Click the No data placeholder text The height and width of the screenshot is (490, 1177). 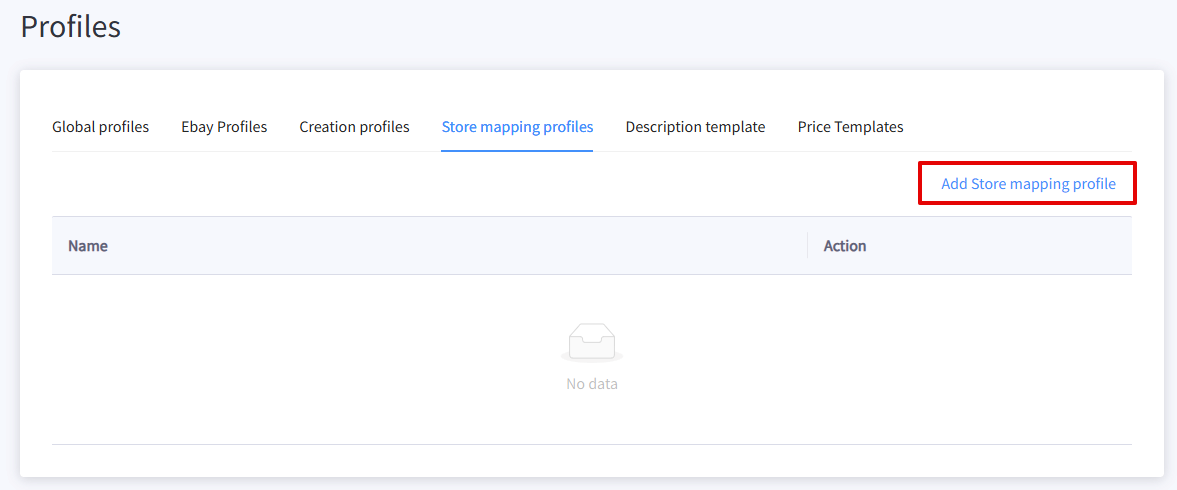point(592,384)
